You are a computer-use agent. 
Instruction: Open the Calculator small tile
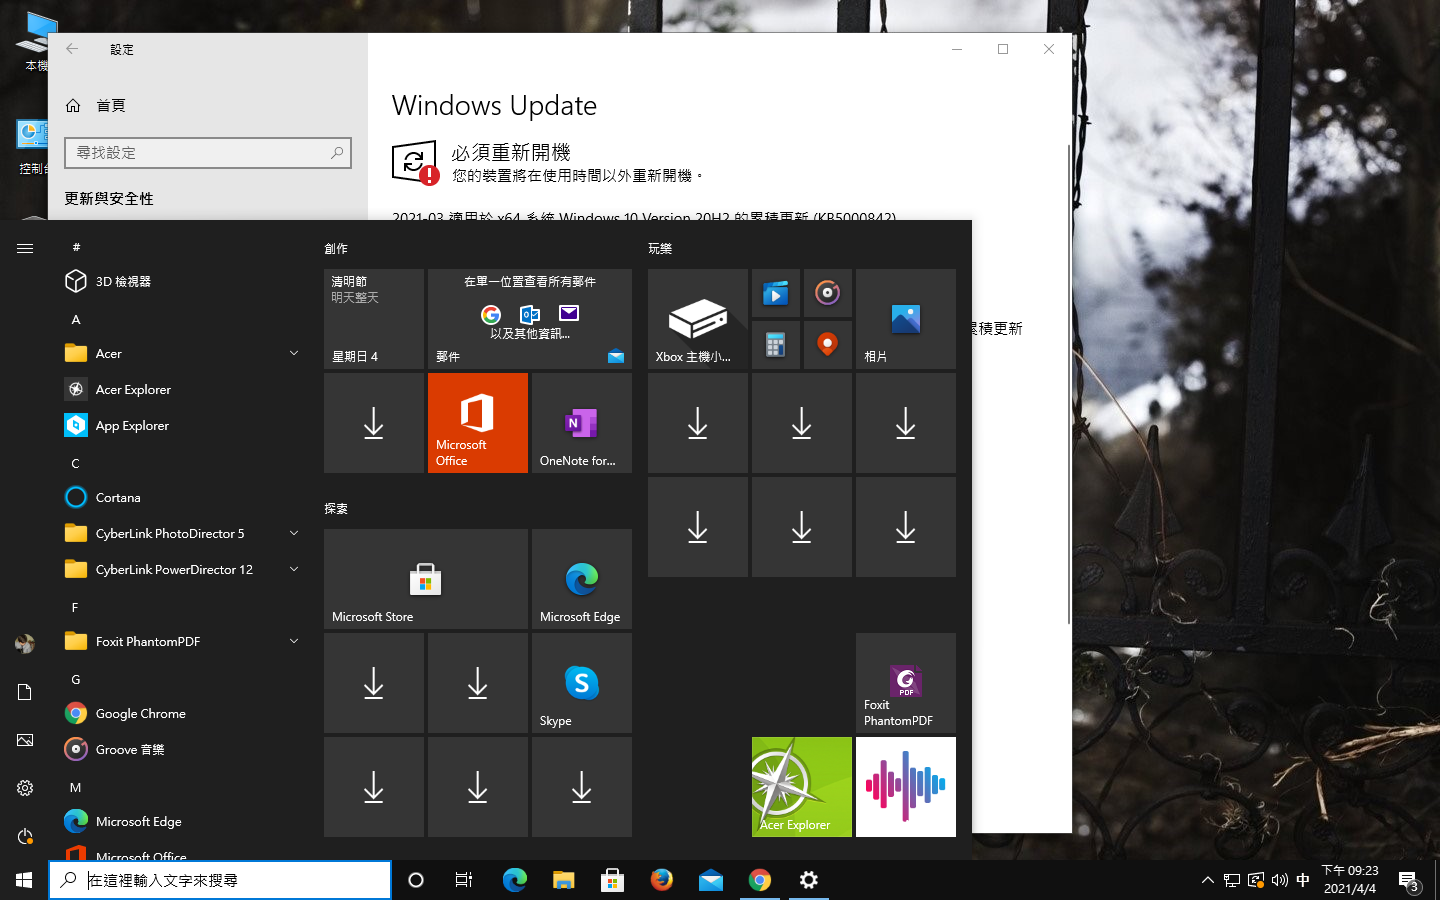776,345
